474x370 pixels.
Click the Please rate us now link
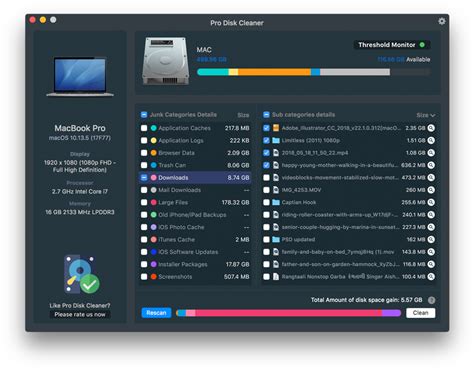[x=80, y=314]
